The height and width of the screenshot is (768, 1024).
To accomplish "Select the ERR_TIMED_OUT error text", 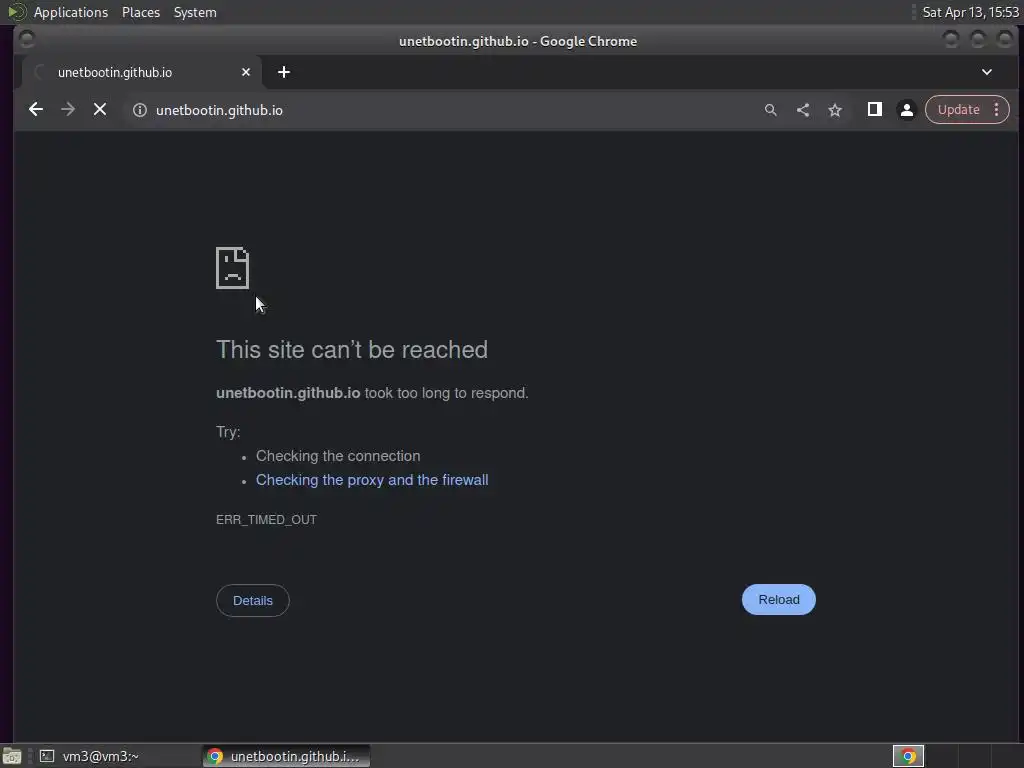I will click(x=266, y=520).
